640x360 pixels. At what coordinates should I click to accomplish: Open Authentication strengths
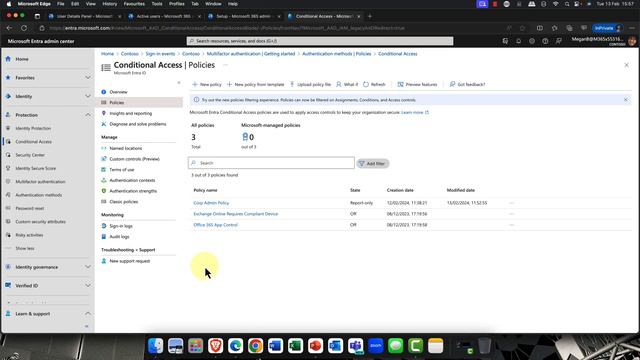click(x=133, y=191)
